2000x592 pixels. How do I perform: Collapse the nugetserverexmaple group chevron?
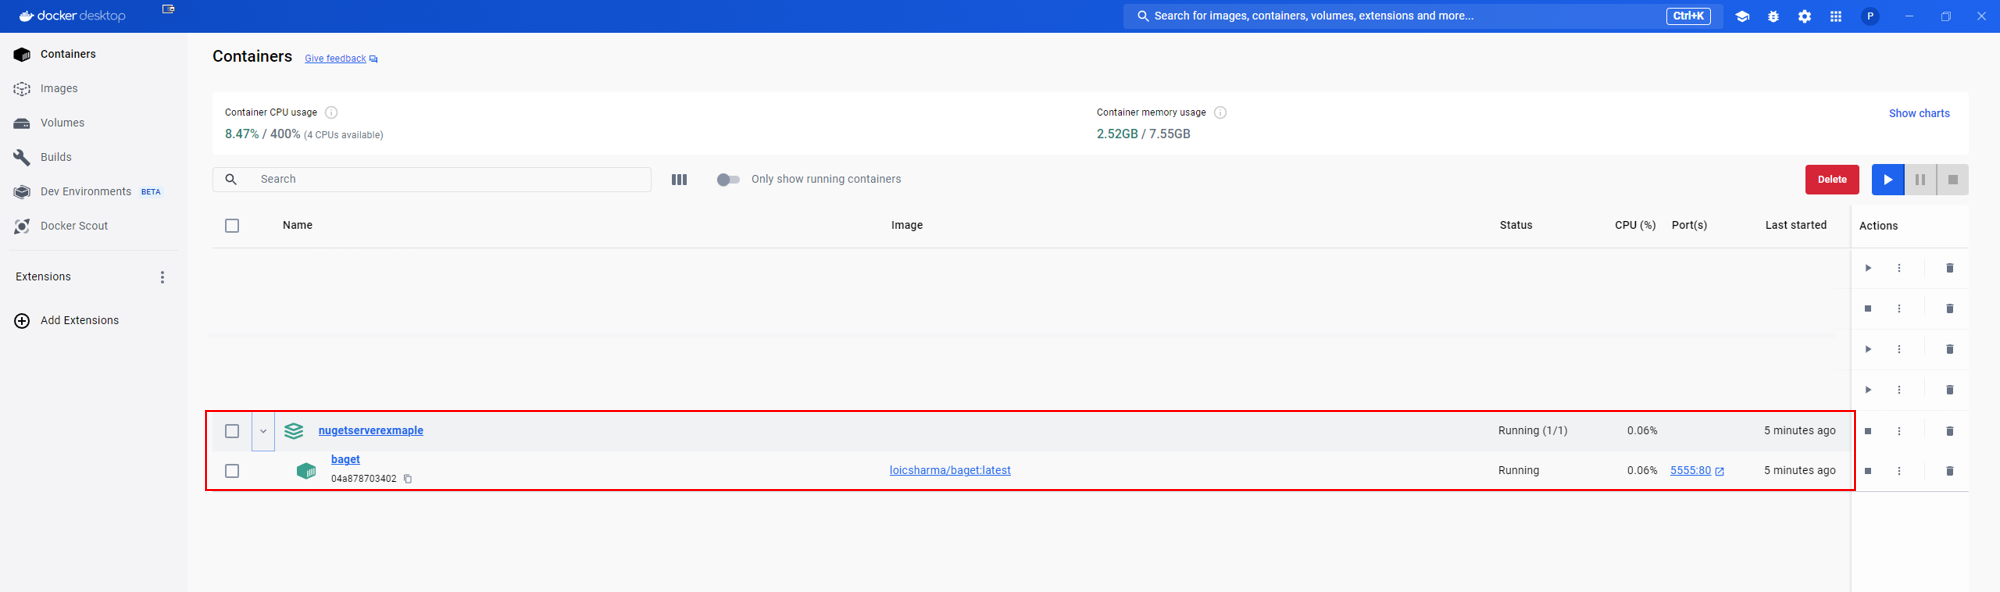[x=263, y=432]
